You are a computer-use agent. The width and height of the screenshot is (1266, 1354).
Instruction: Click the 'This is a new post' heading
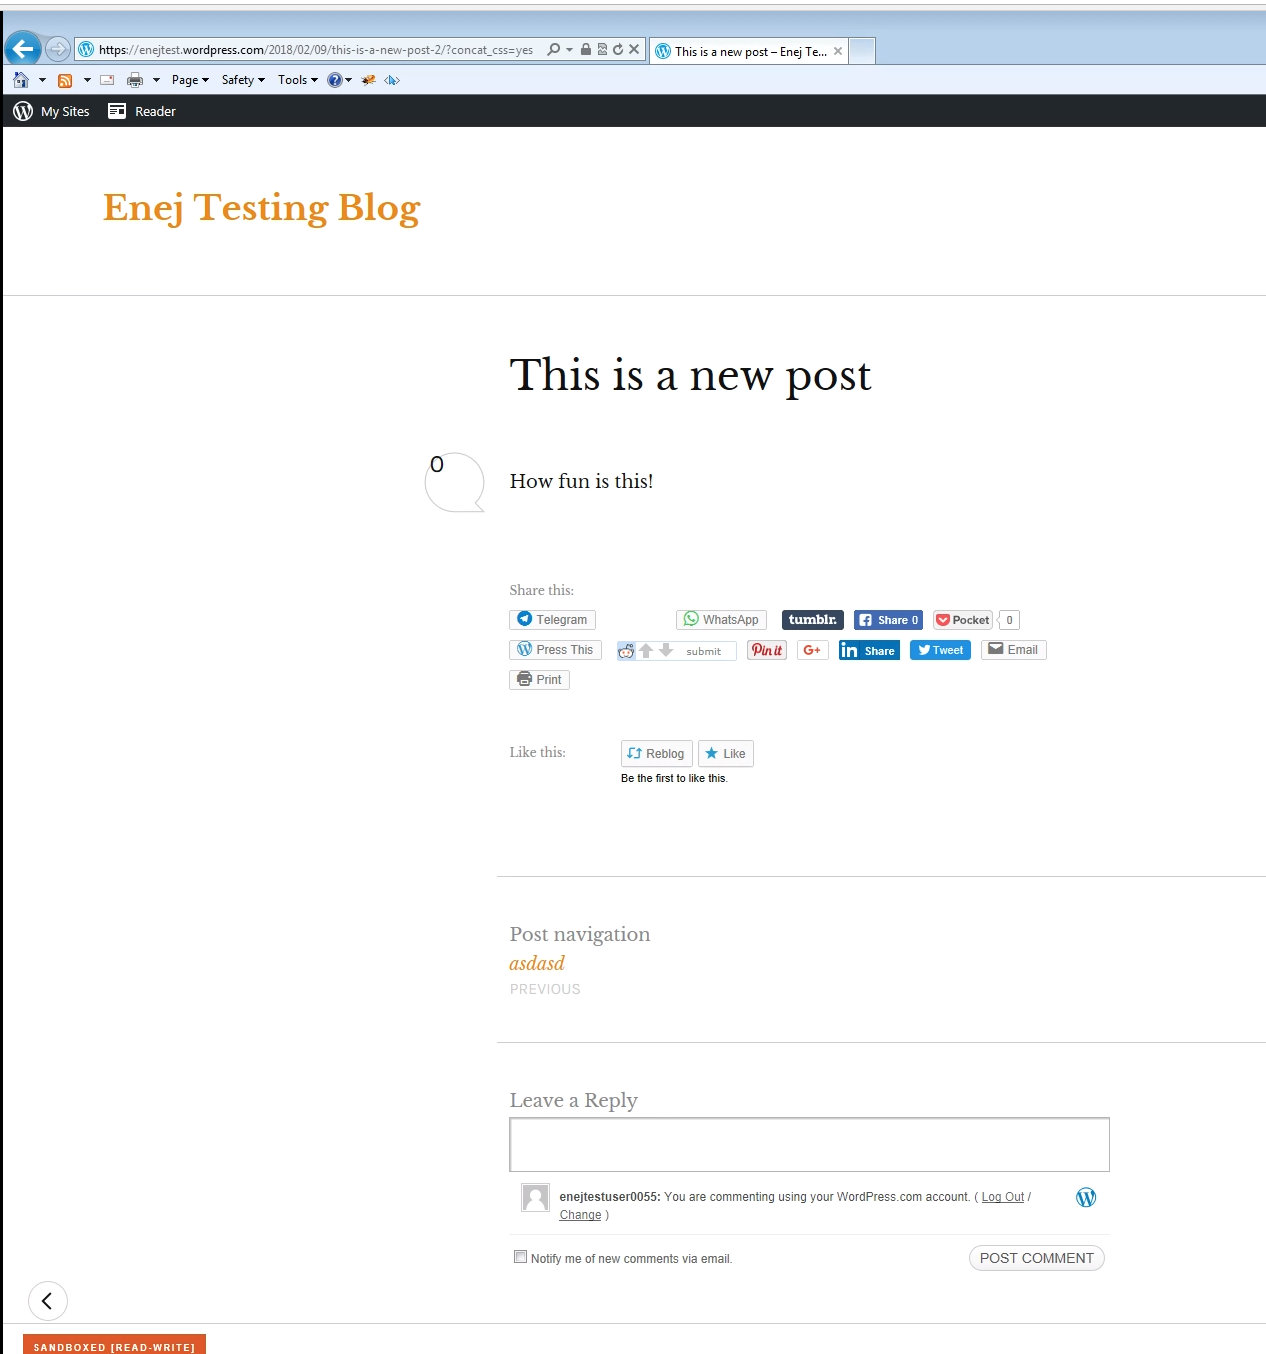point(690,377)
